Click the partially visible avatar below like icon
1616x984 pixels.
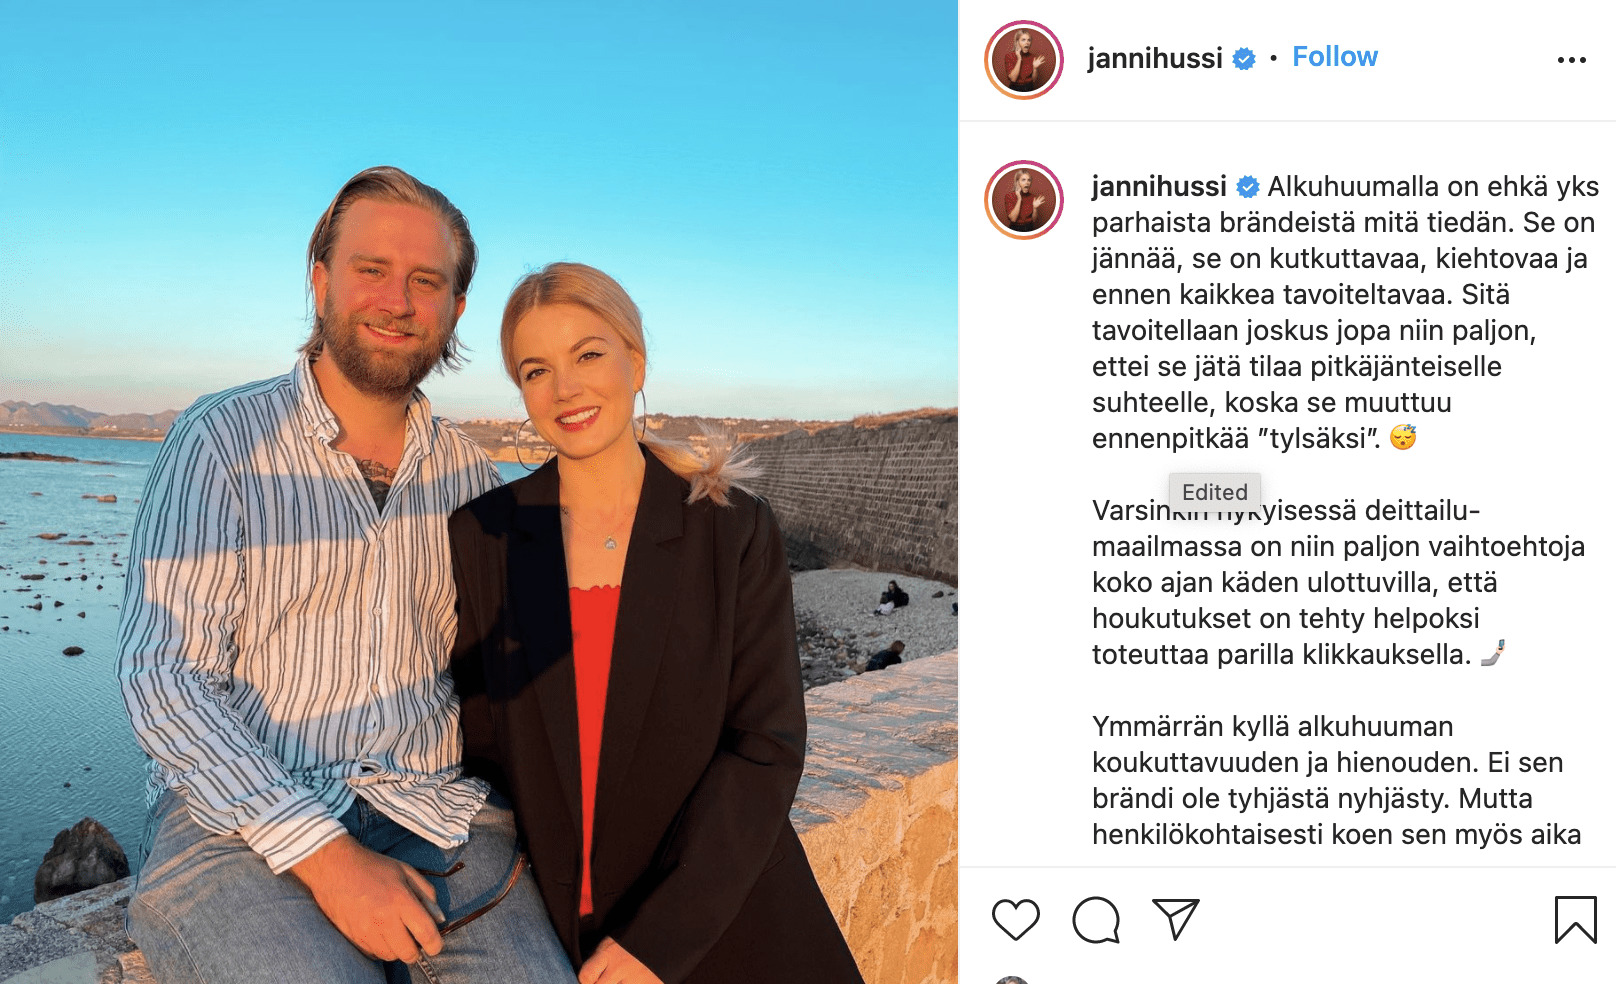(x=1012, y=980)
